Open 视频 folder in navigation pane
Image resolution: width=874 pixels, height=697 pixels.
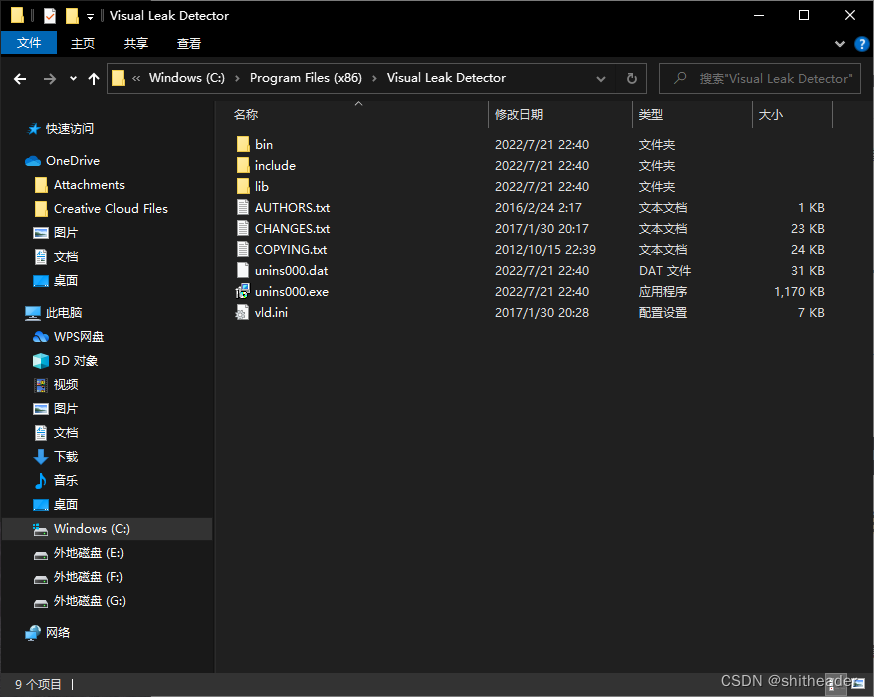tap(66, 385)
